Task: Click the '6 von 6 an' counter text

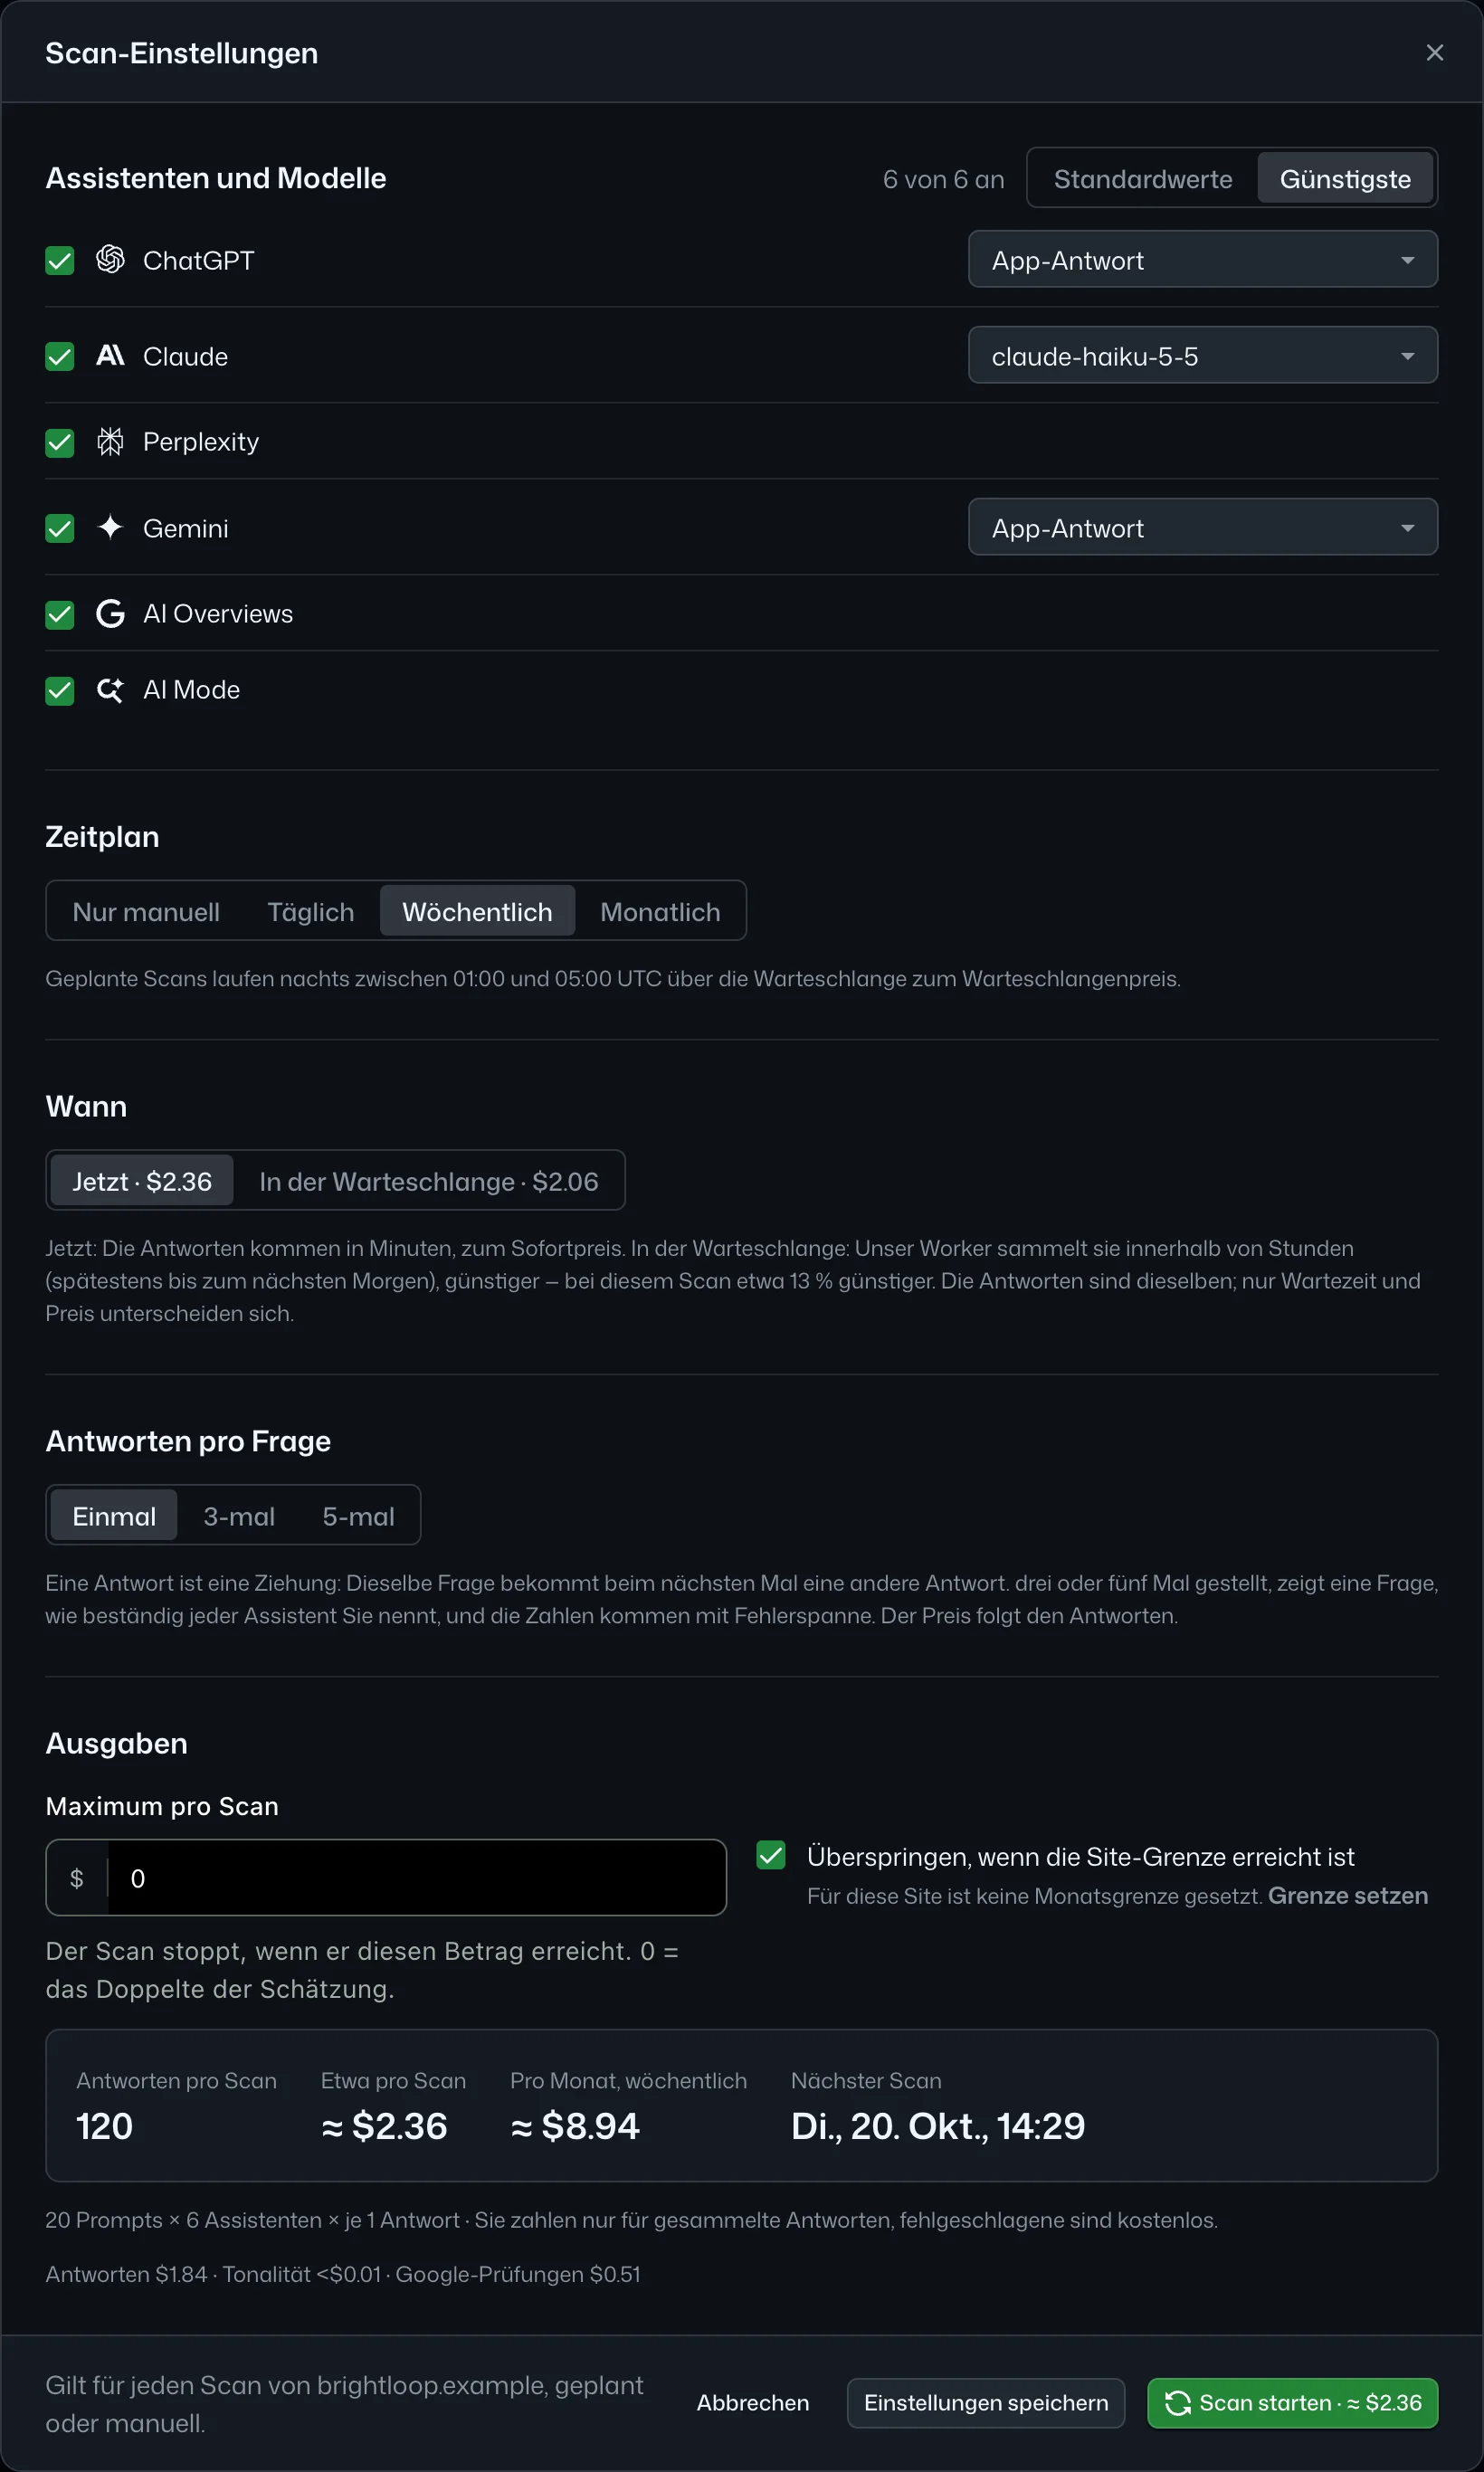Action: 944,179
